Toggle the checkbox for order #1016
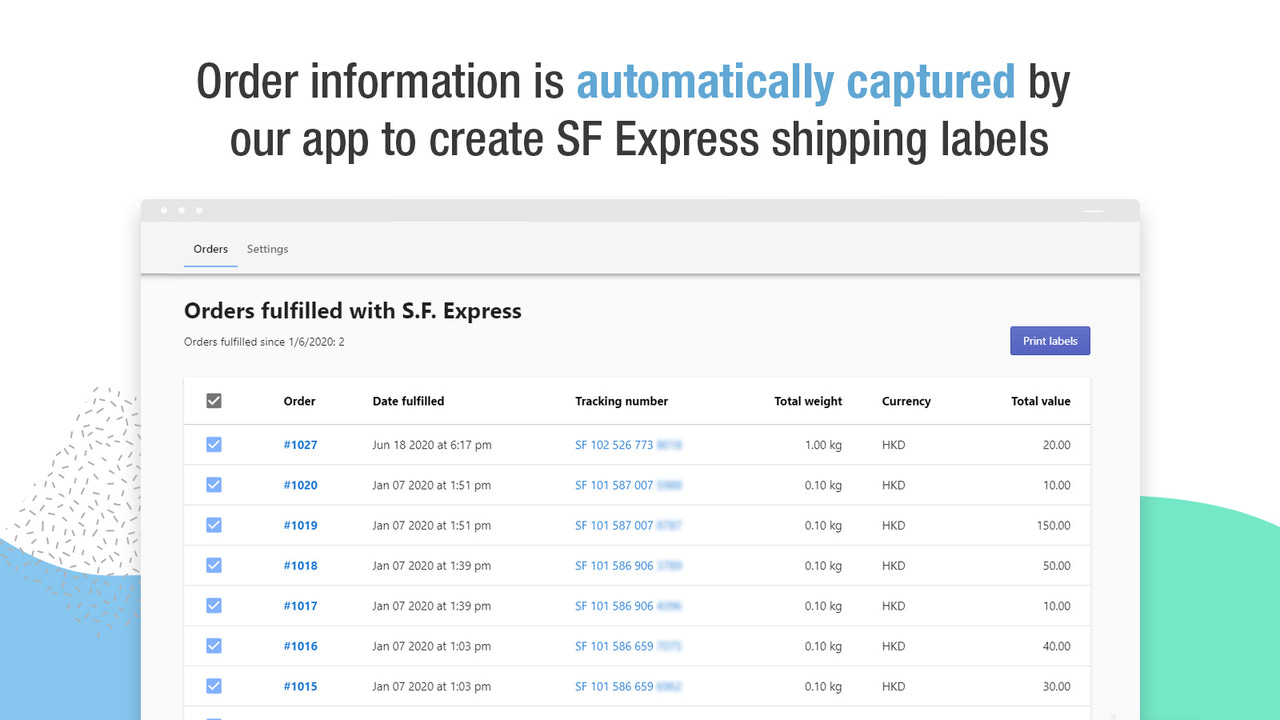This screenshot has width=1280, height=720. [214, 645]
